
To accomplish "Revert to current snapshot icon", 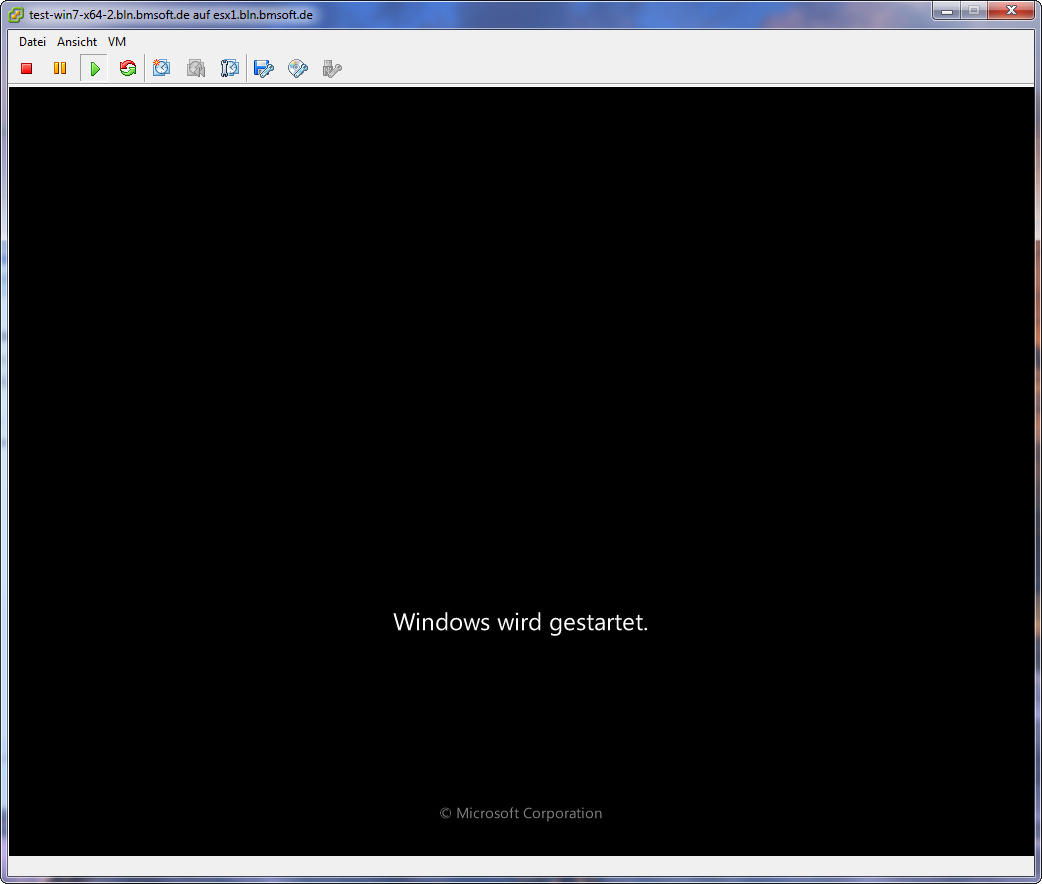I will click(x=195, y=68).
